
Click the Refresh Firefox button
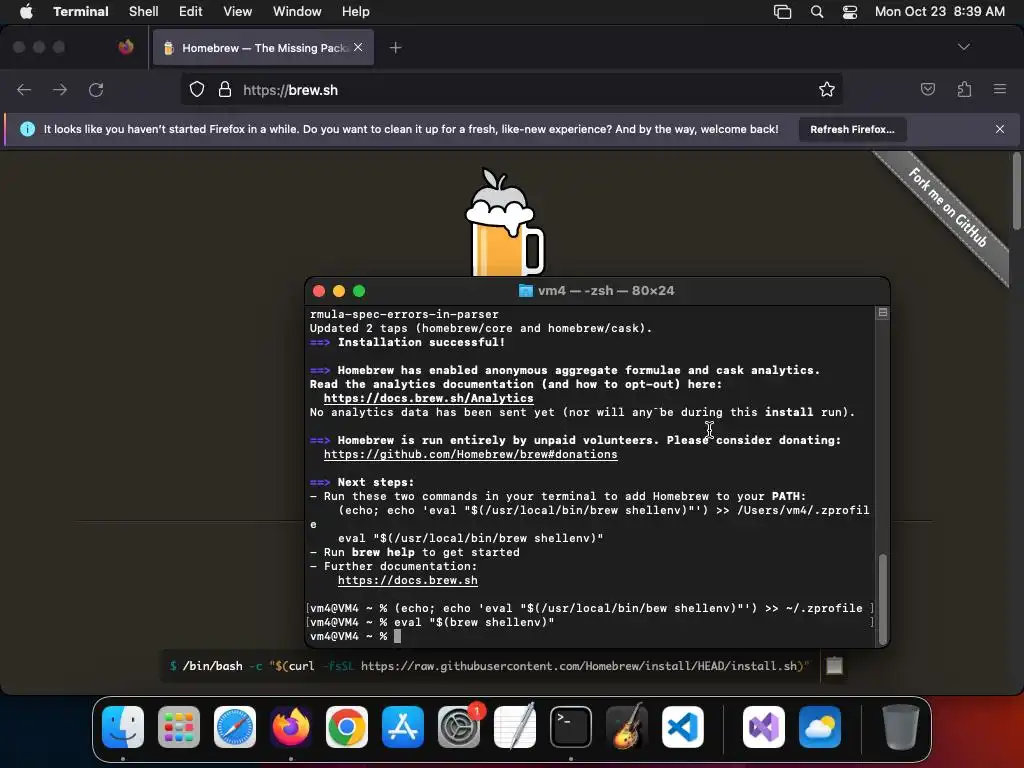pyautogui.click(x=852, y=129)
